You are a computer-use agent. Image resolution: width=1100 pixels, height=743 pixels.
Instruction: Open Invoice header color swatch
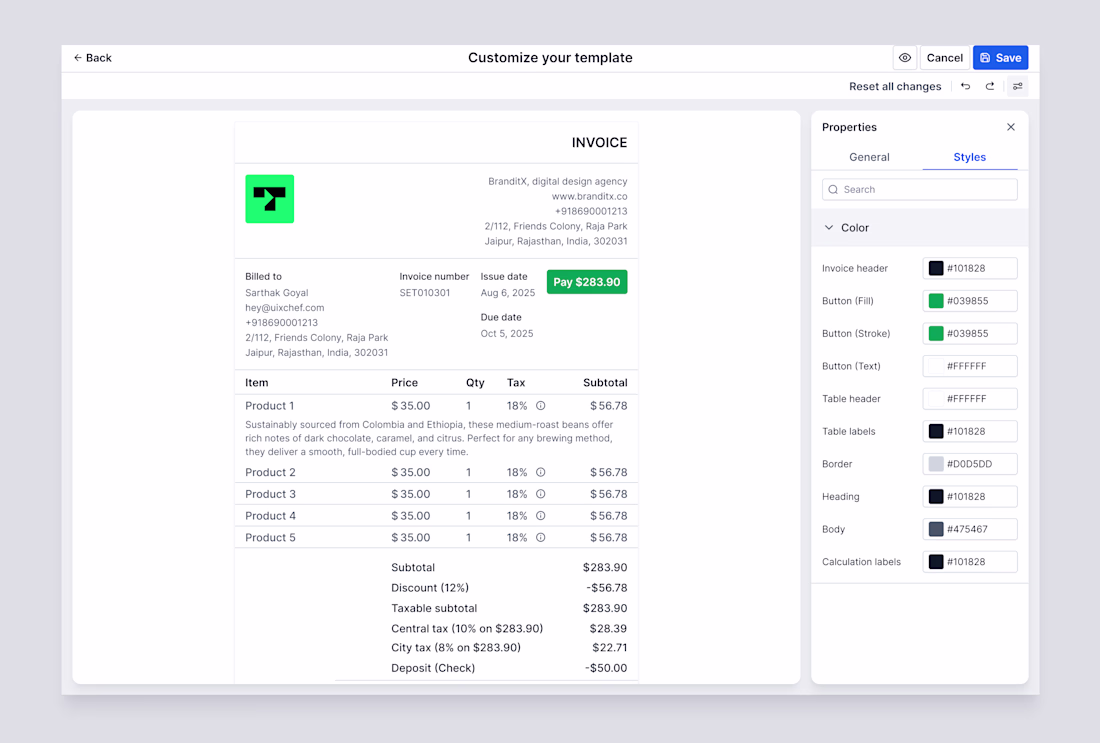point(936,268)
